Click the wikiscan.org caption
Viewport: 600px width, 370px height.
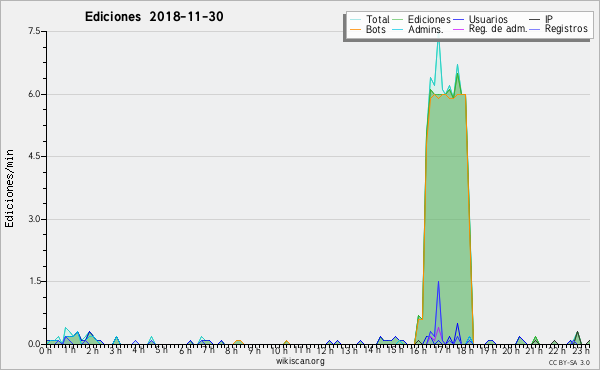pos(300,361)
